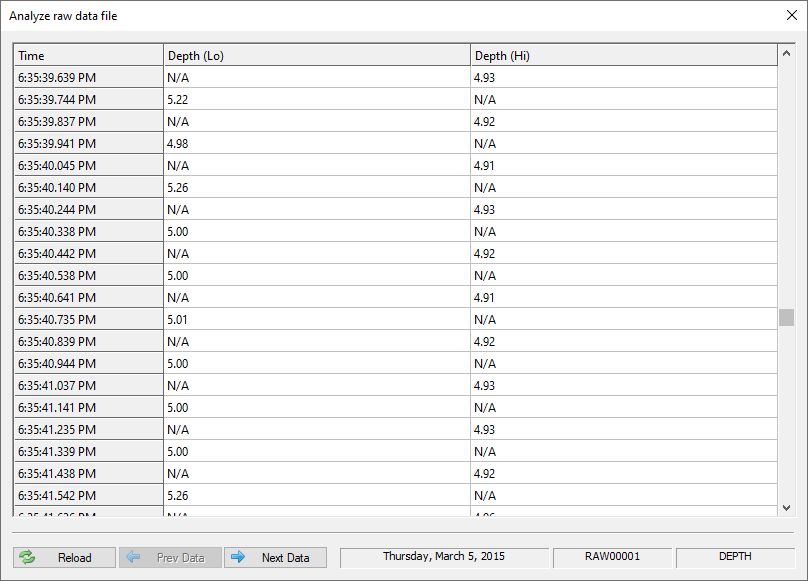Click the 5.01 Depth (Lo) value

177,320
